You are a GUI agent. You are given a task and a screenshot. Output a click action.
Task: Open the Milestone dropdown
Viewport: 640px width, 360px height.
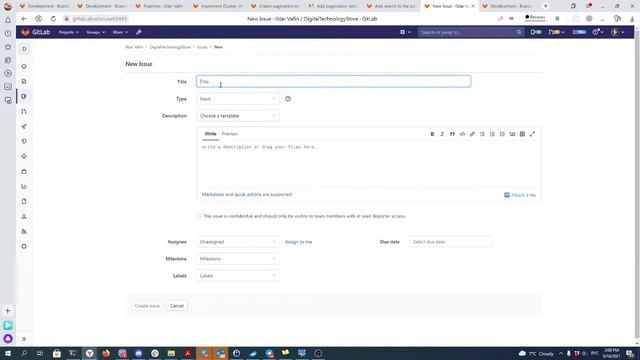click(x=238, y=259)
